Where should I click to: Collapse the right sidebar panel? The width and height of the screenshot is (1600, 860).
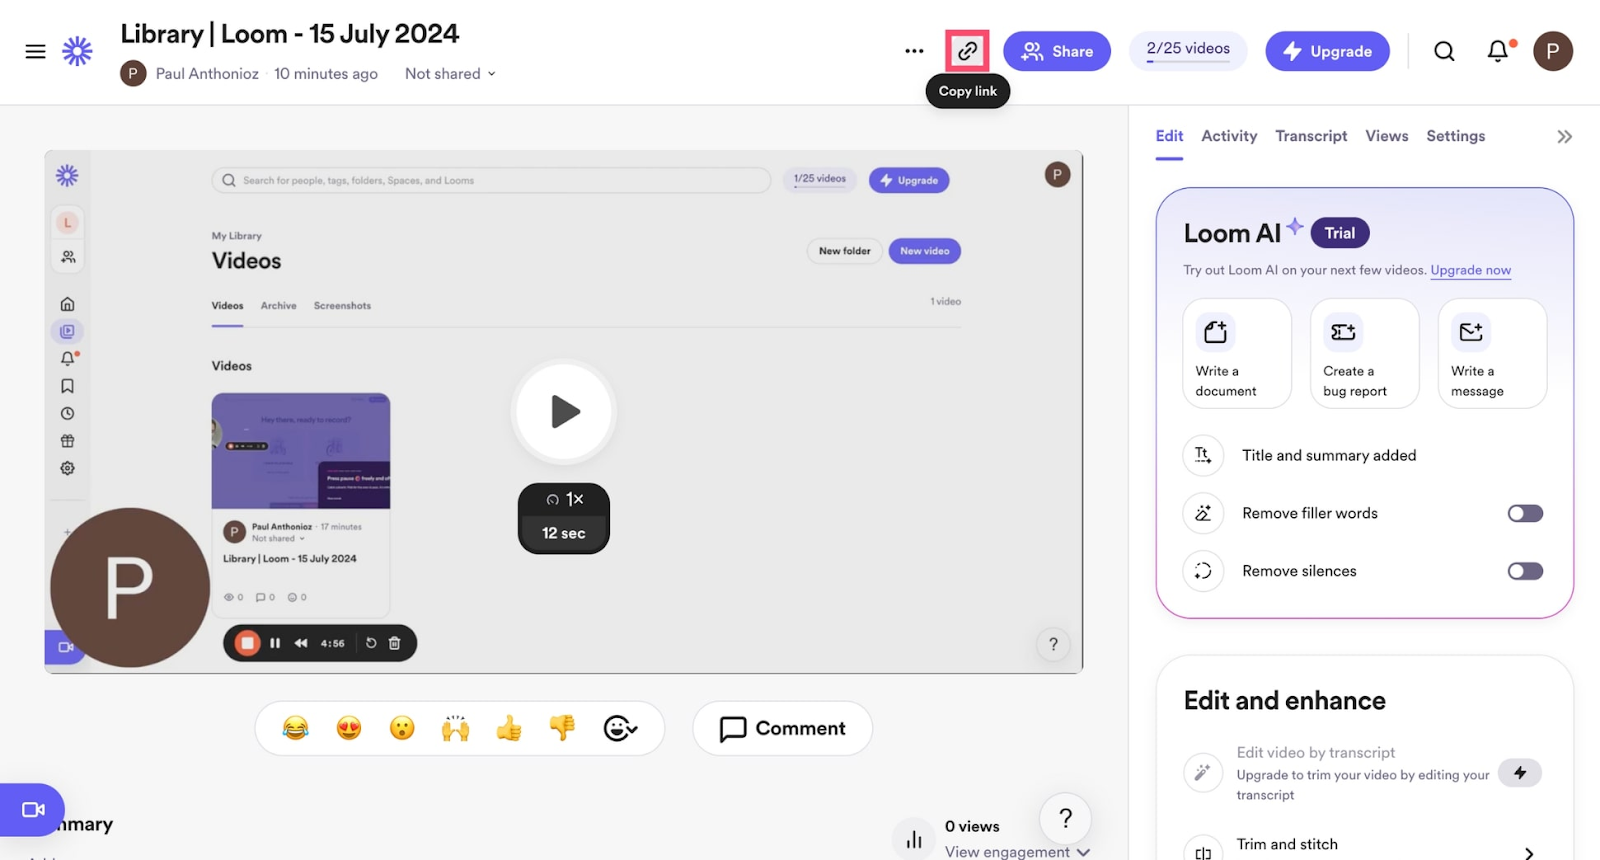click(x=1564, y=137)
